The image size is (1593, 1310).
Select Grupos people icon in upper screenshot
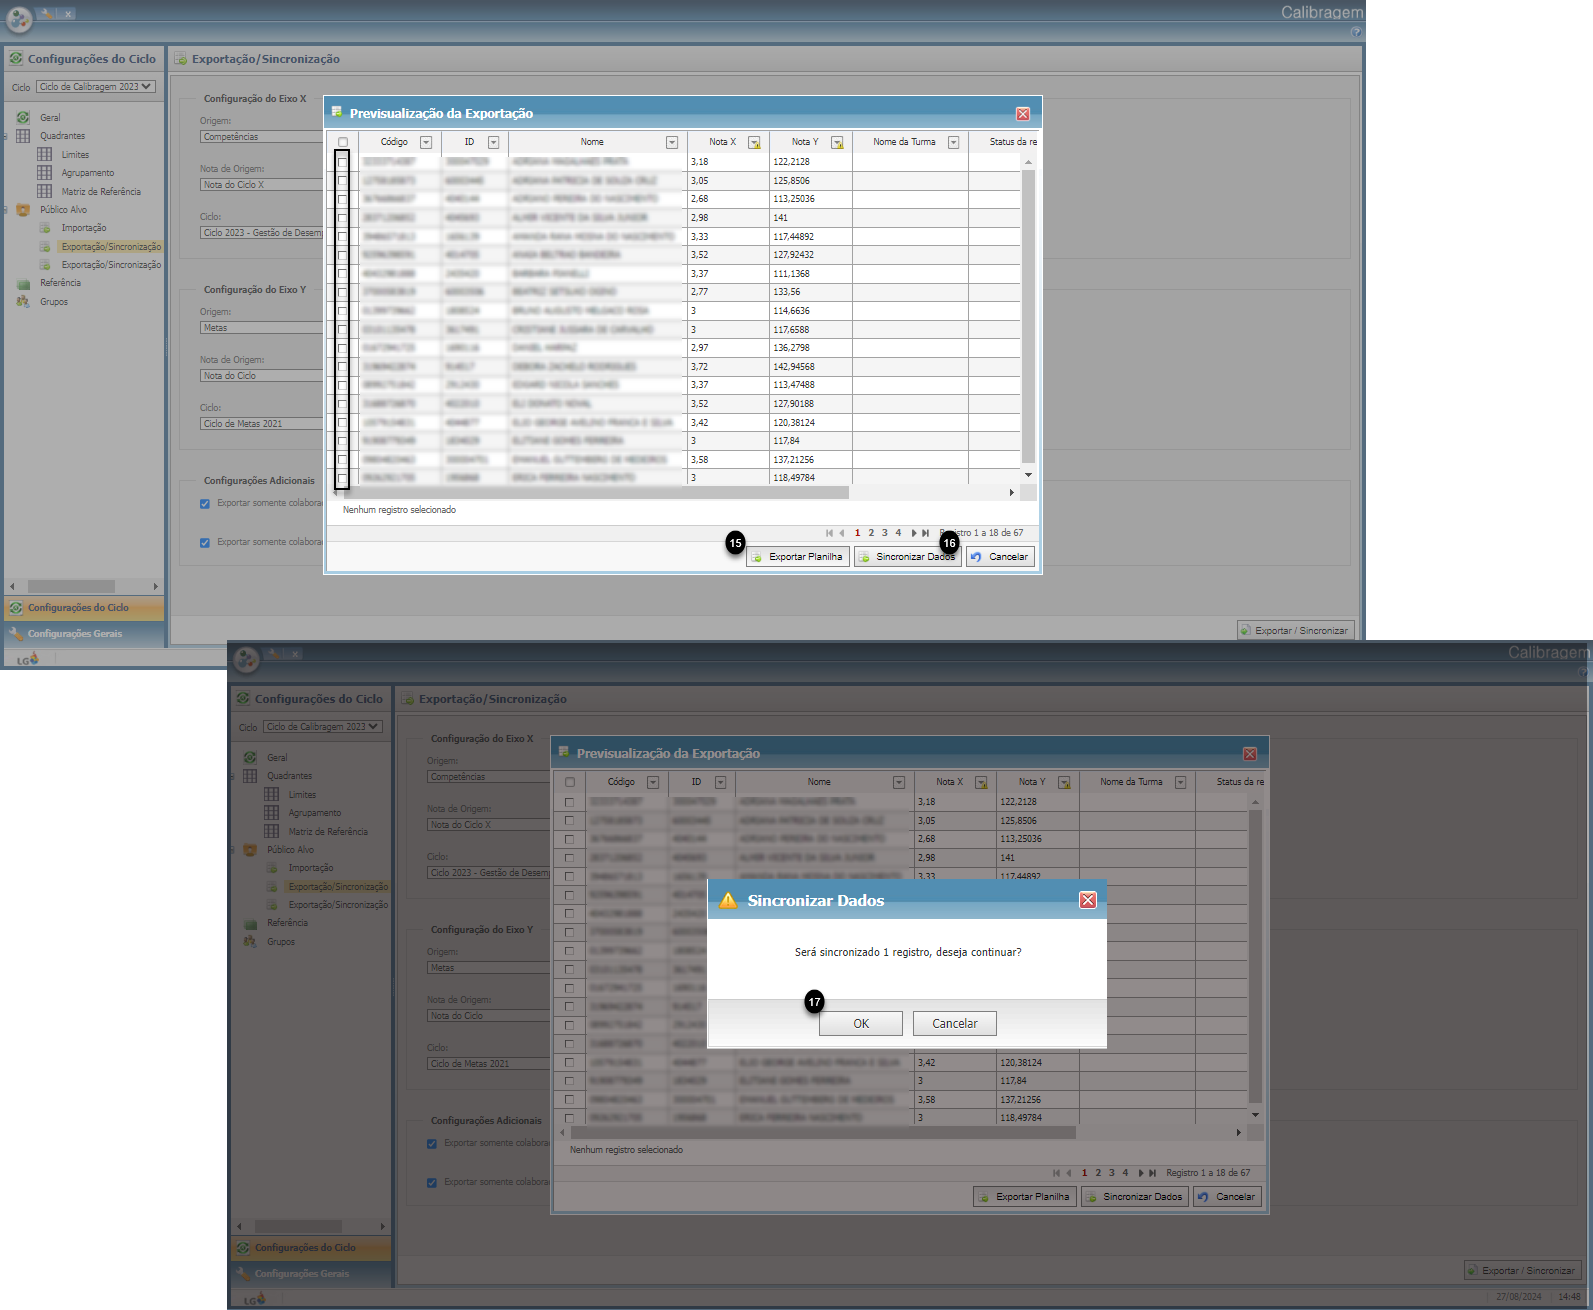(23, 301)
